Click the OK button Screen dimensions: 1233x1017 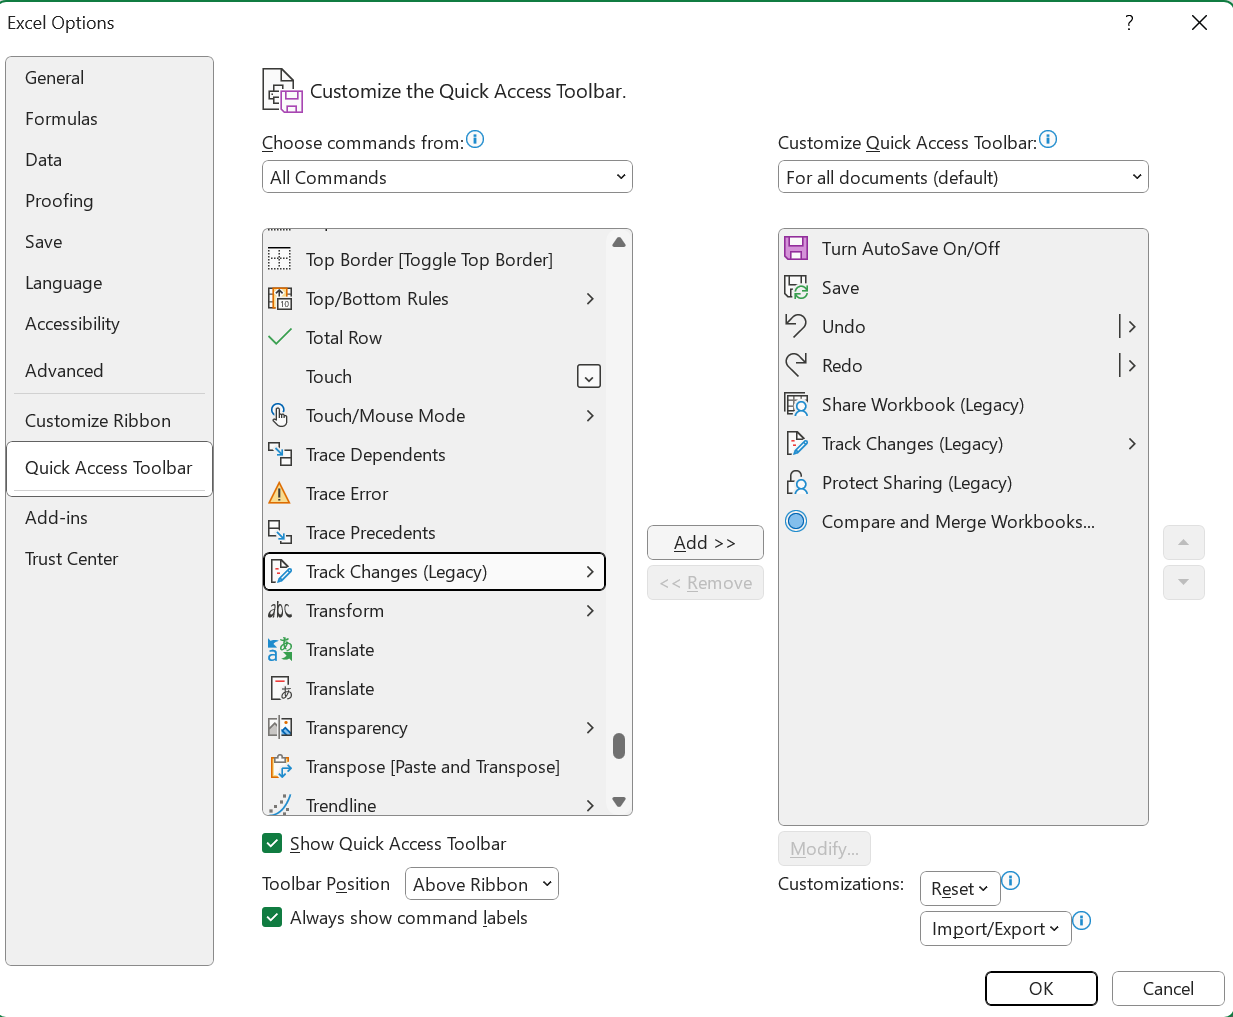click(x=1041, y=989)
